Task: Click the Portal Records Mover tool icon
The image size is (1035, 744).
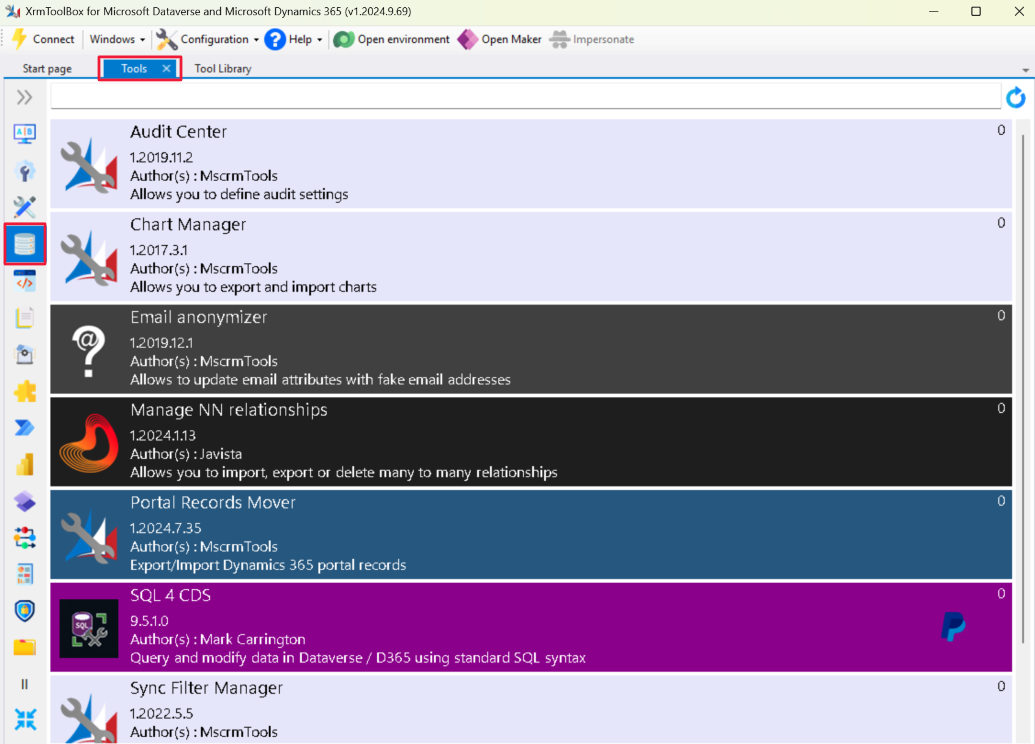Action: point(88,535)
